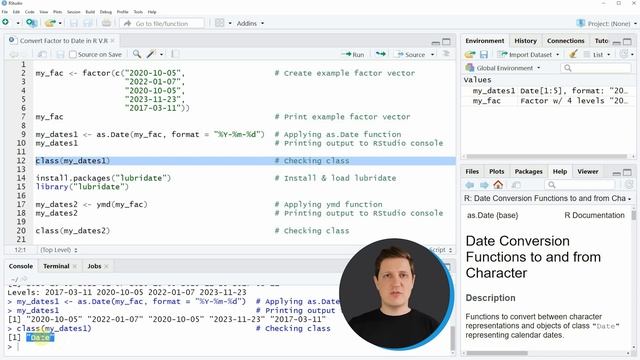The height and width of the screenshot is (360, 640).
Task: Open the Session menu
Action: [x=73, y=12]
